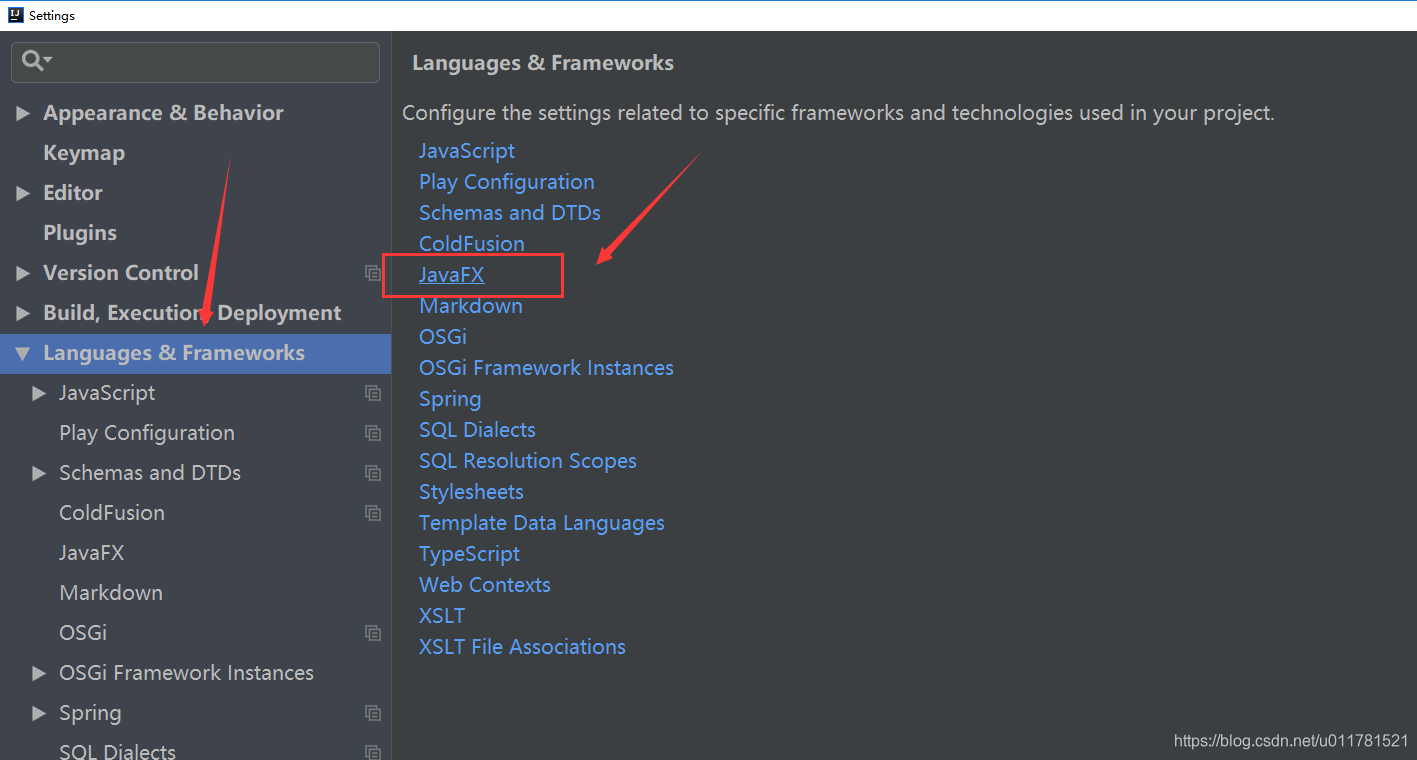
Task: Open the ColdFusion link in main panel
Action: tap(472, 244)
